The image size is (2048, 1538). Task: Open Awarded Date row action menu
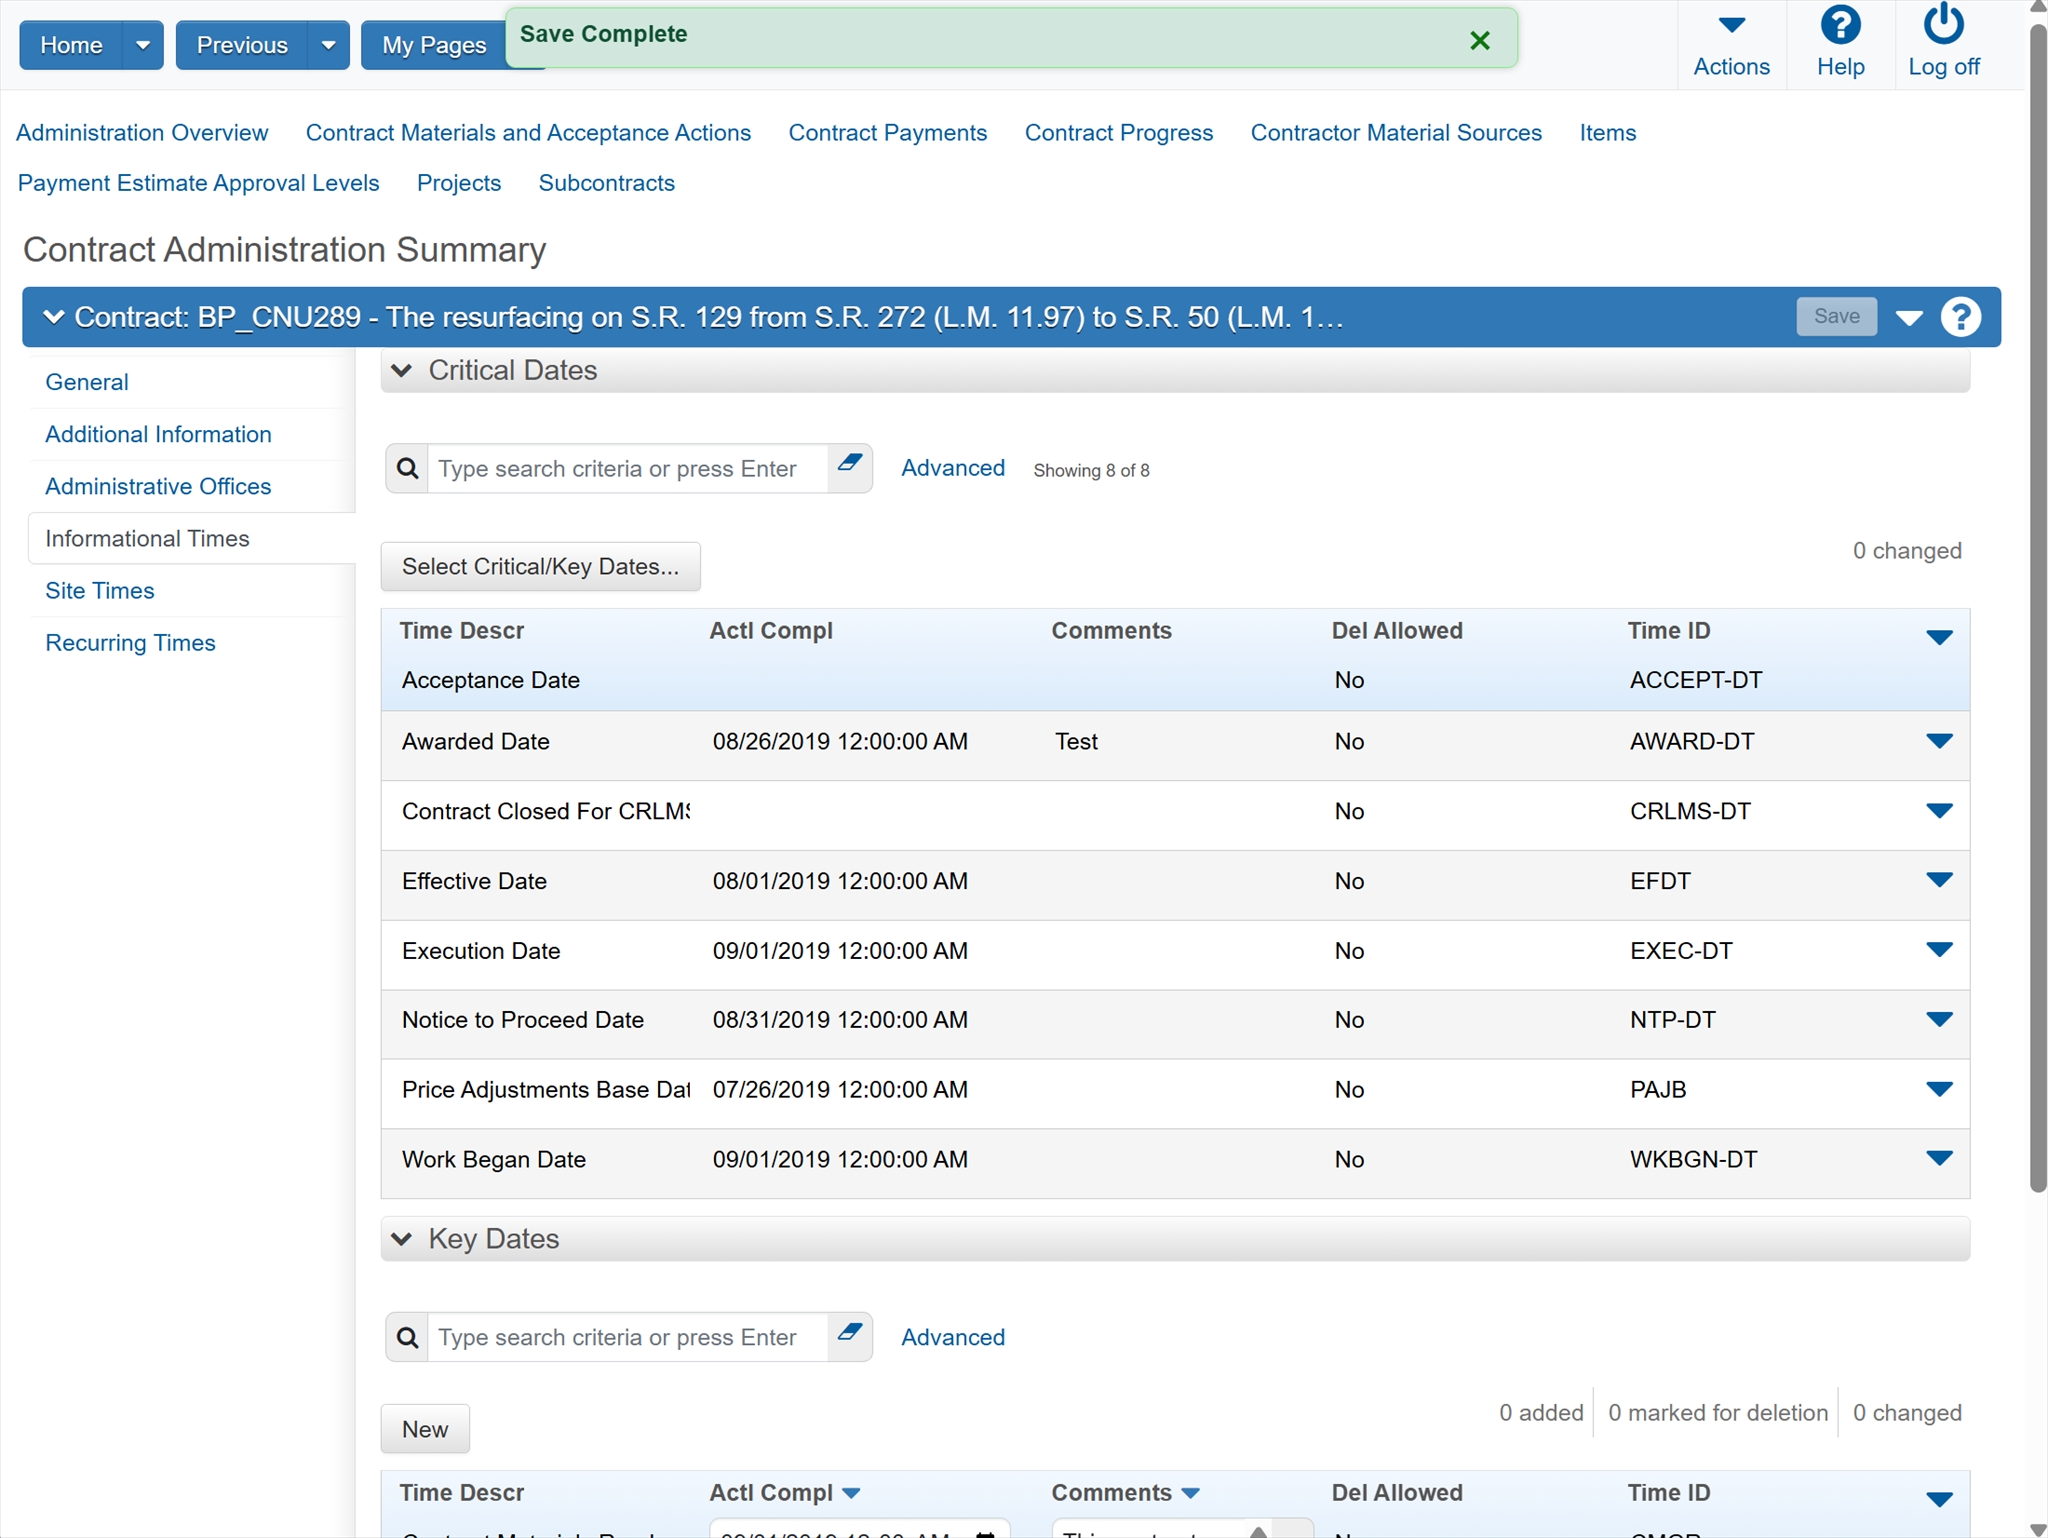tap(1938, 742)
